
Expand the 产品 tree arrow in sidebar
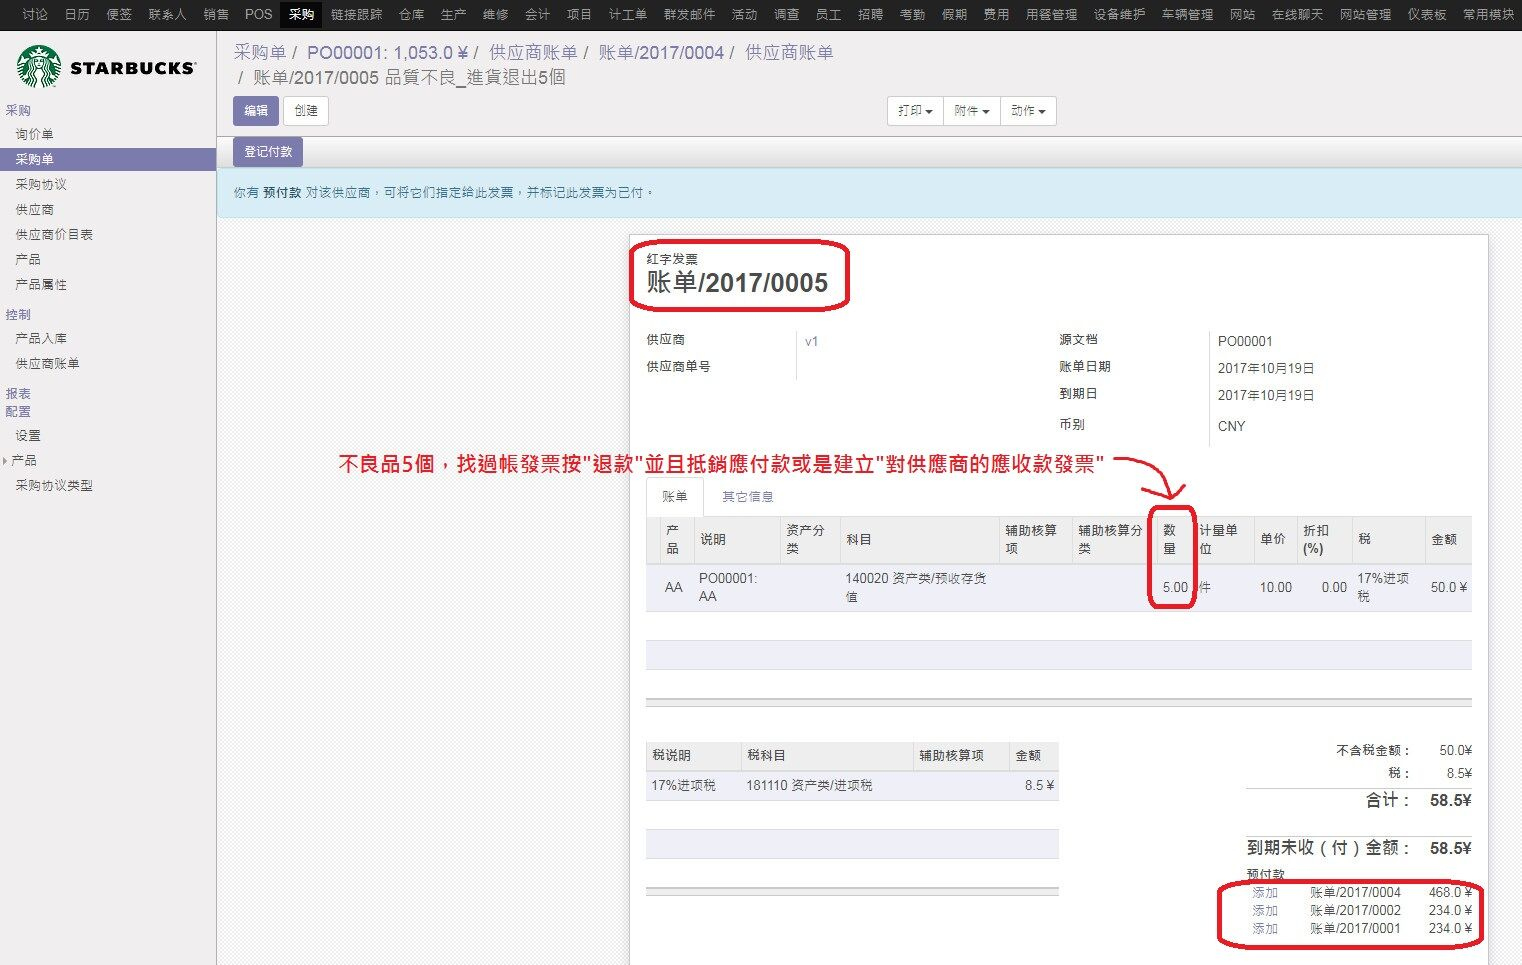pyautogui.click(x=5, y=461)
